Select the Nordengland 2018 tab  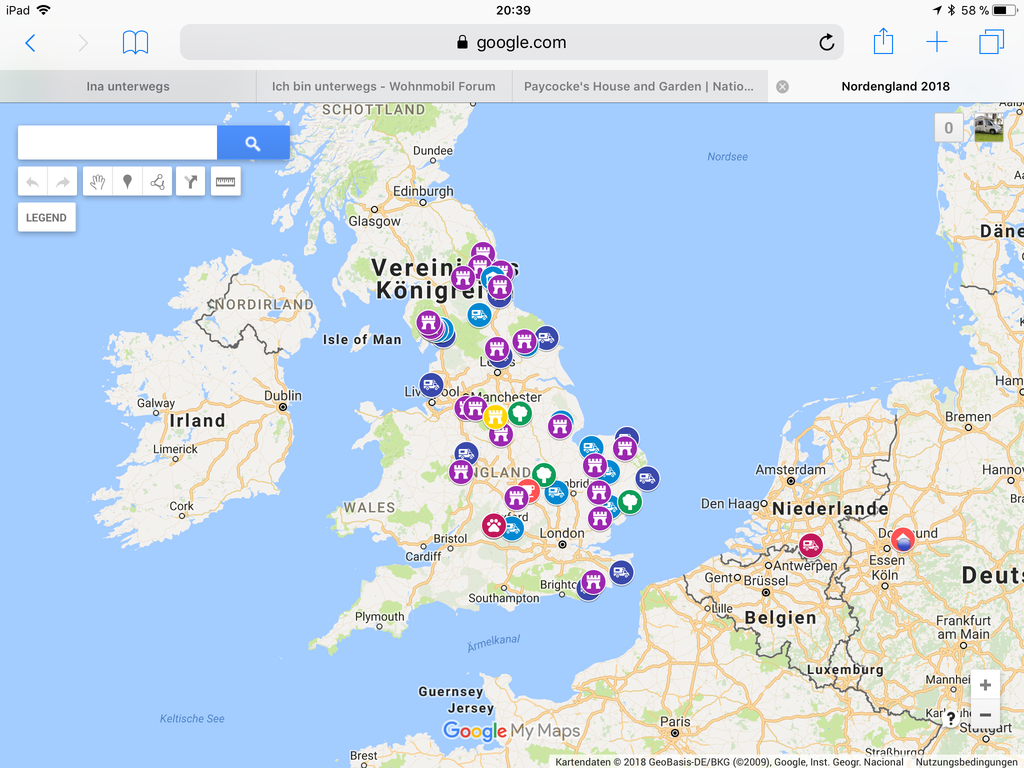tap(895, 86)
